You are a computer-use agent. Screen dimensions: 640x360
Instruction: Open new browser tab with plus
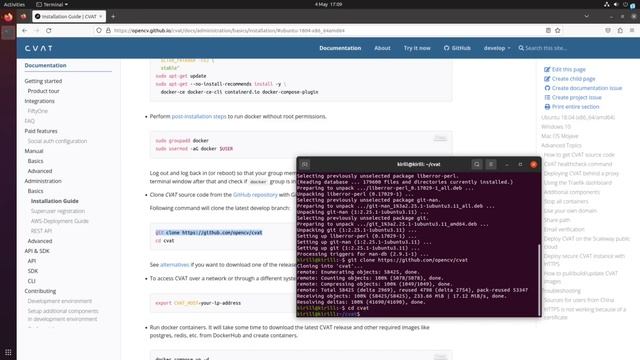(x=113, y=16)
